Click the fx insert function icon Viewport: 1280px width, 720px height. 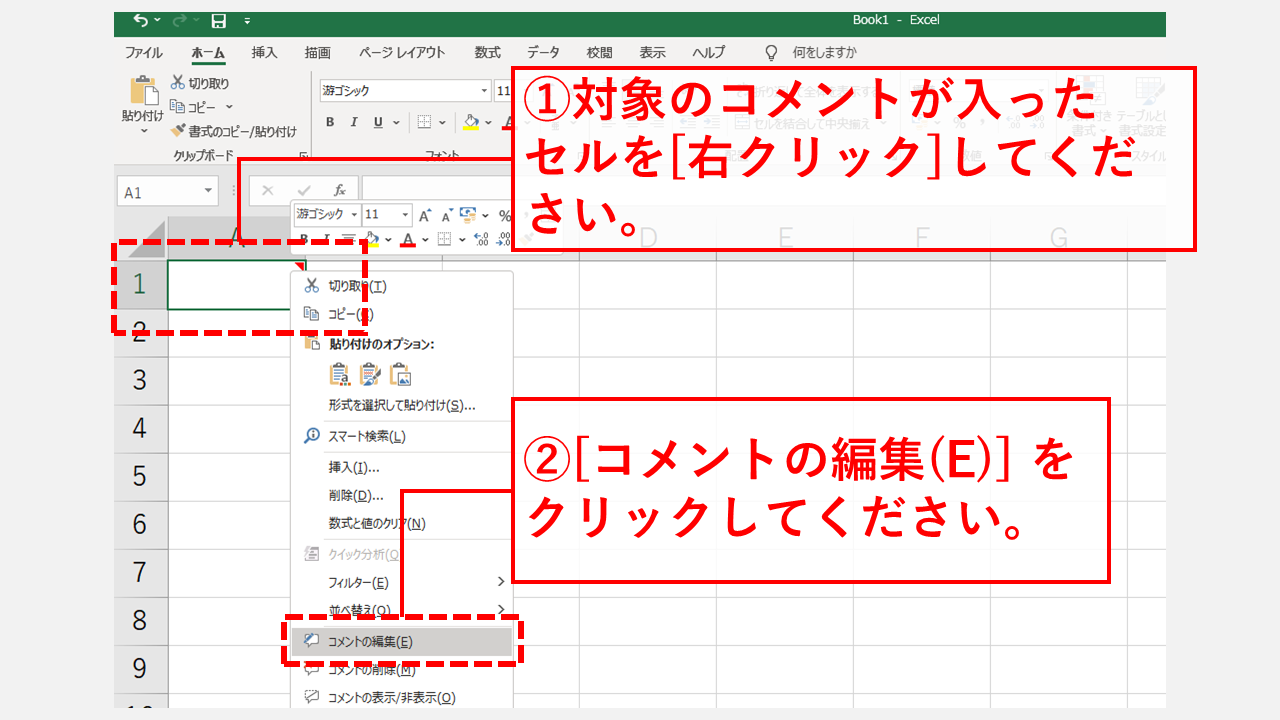(340, 190)
